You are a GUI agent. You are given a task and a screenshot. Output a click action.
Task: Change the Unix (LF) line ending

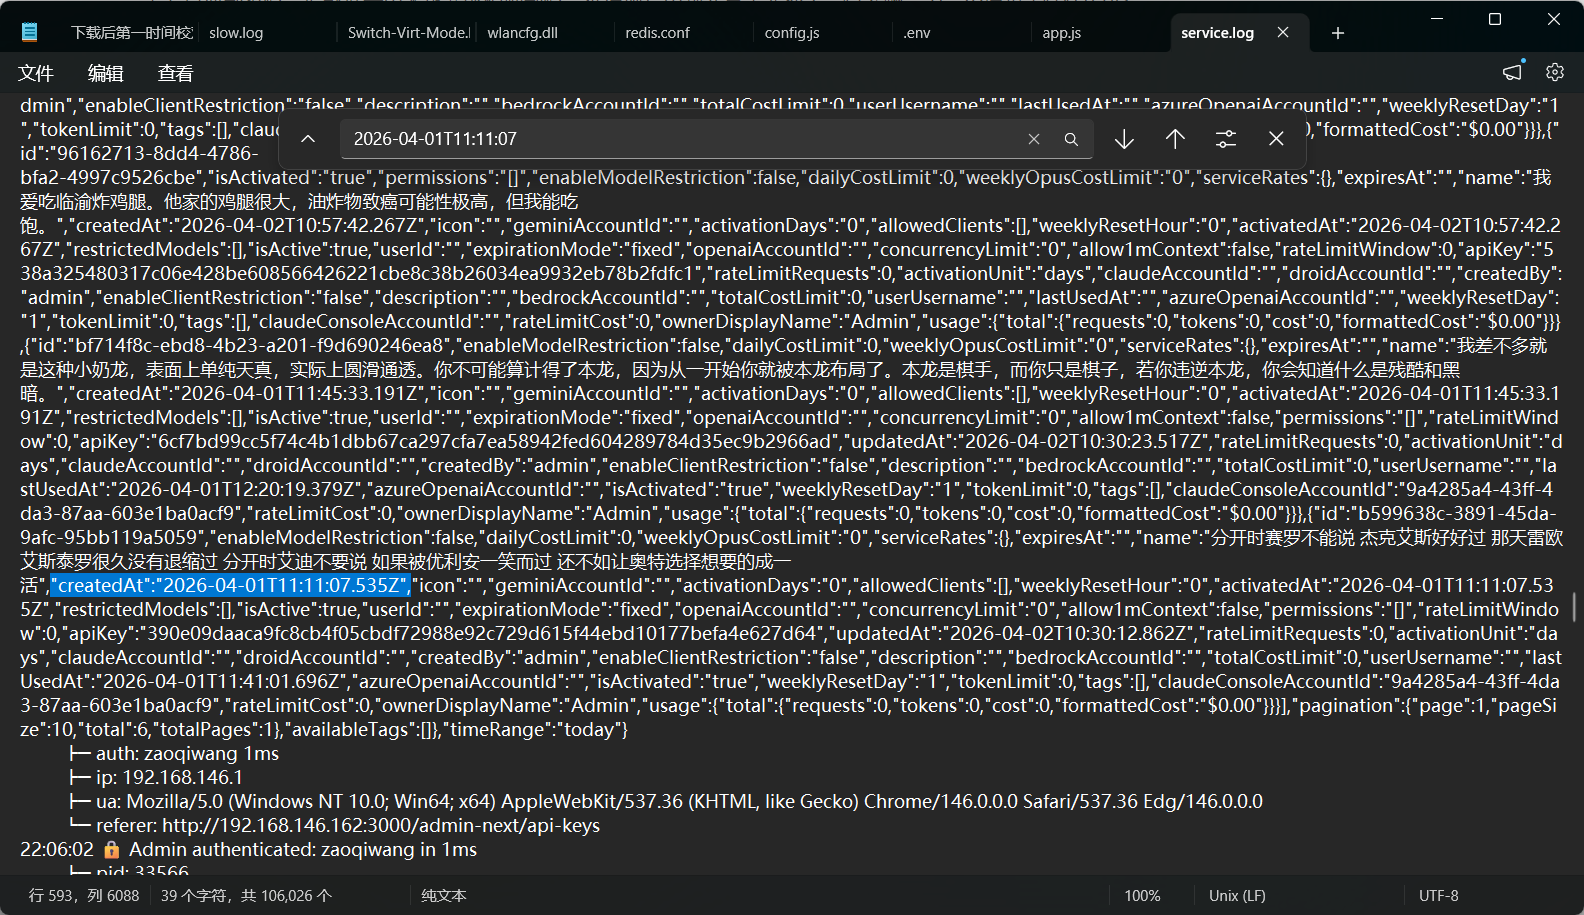tap(1237, 896)
